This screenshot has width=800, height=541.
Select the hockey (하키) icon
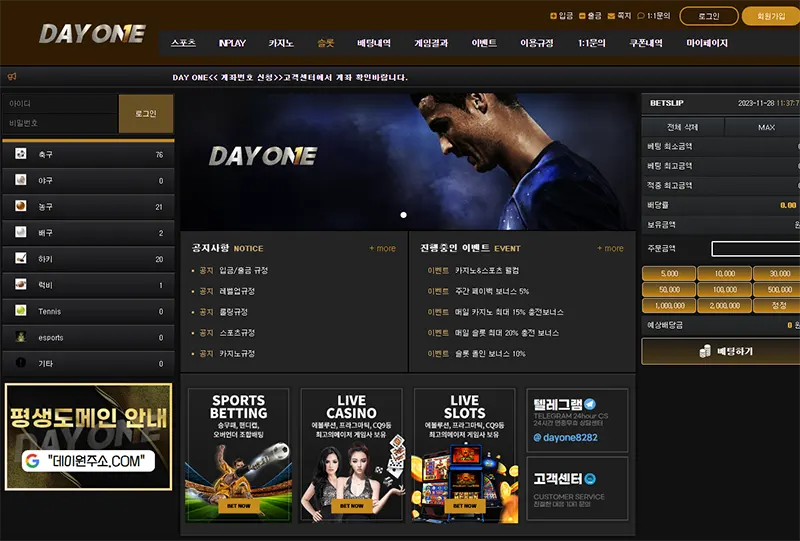[x=20, y=258]
